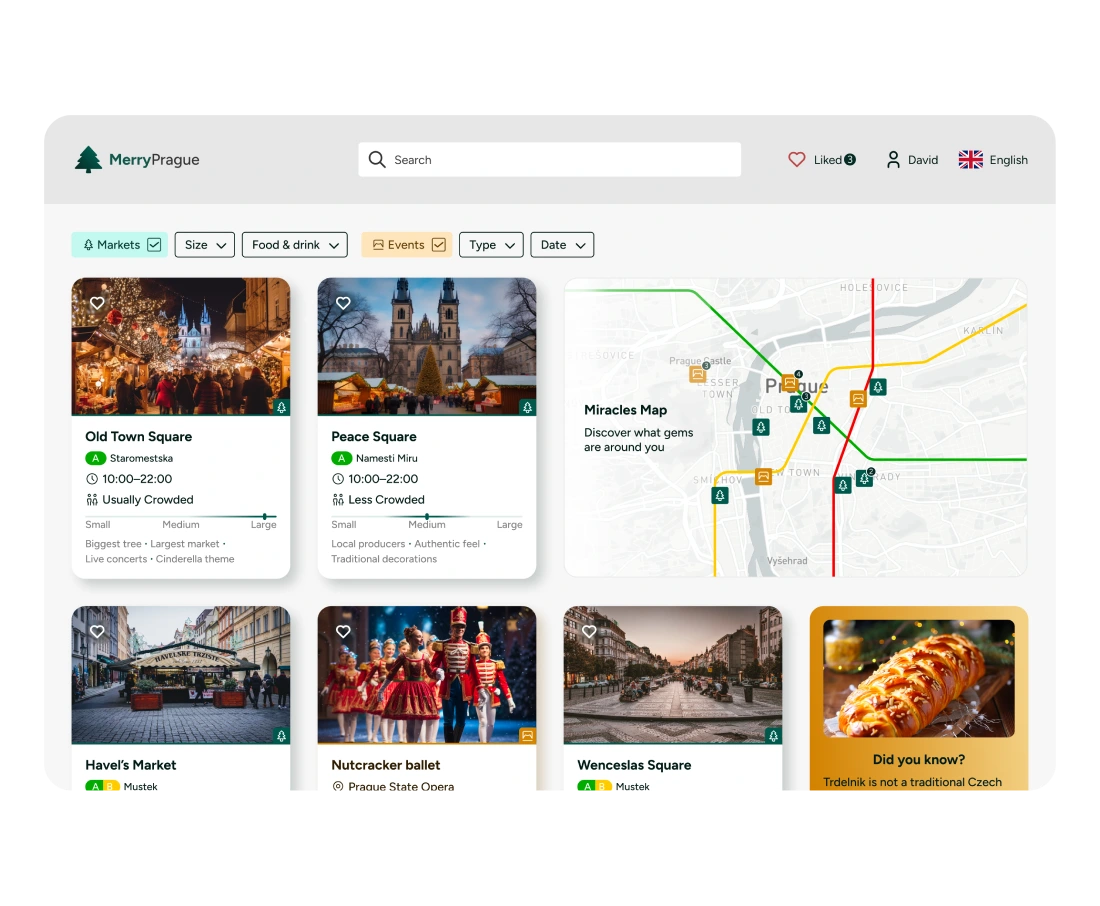The height and width of the screenshot is (906, 1100).
Task: Adjust the Old Town Square size slider
Action: click(264, 517)
